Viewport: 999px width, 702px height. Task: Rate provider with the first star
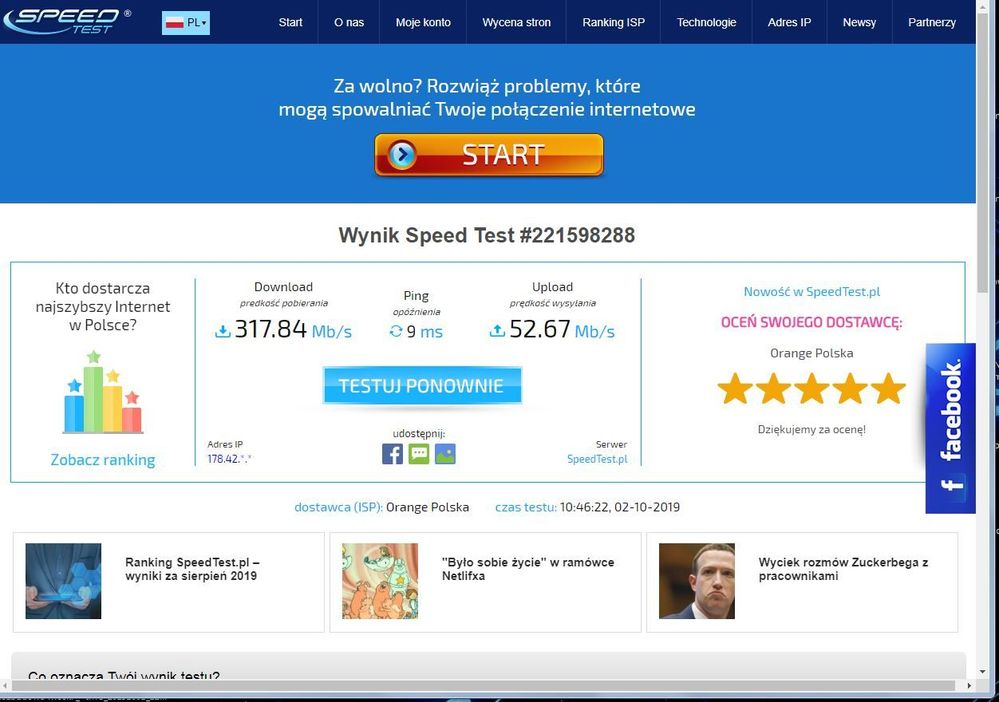tap(737, 389)
